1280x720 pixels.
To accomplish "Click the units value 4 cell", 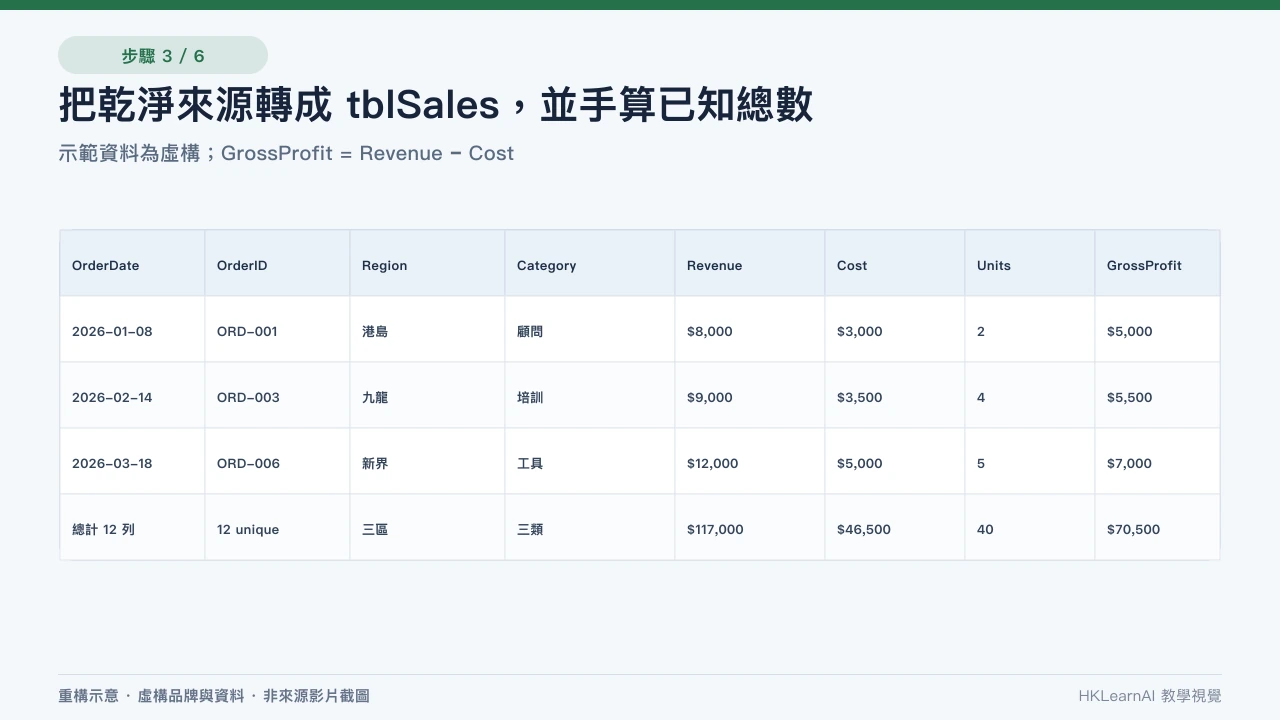I will [1030, 395].
